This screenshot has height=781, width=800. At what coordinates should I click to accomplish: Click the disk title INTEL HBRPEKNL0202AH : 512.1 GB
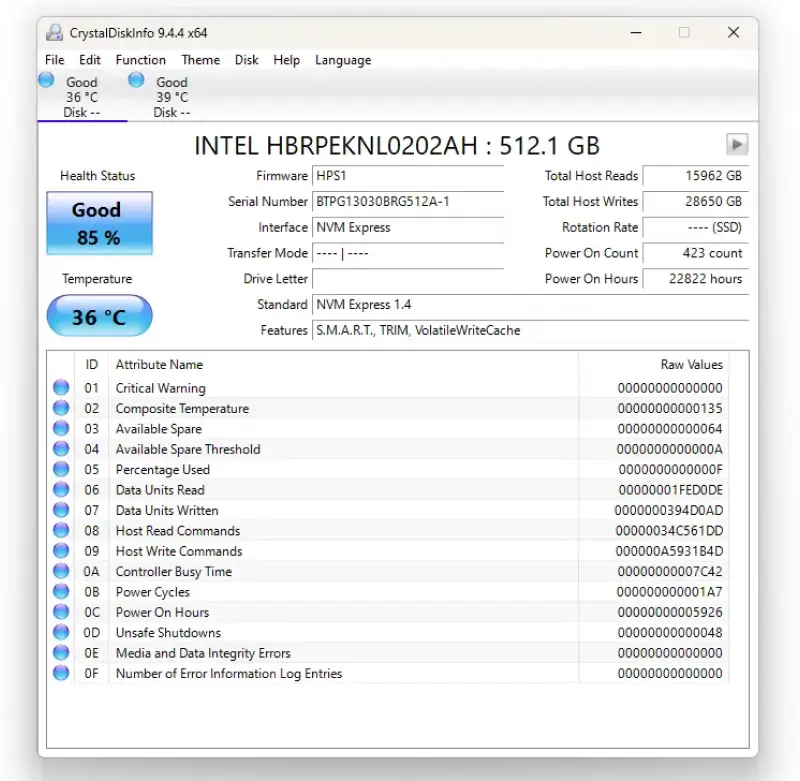click(397, 146)
